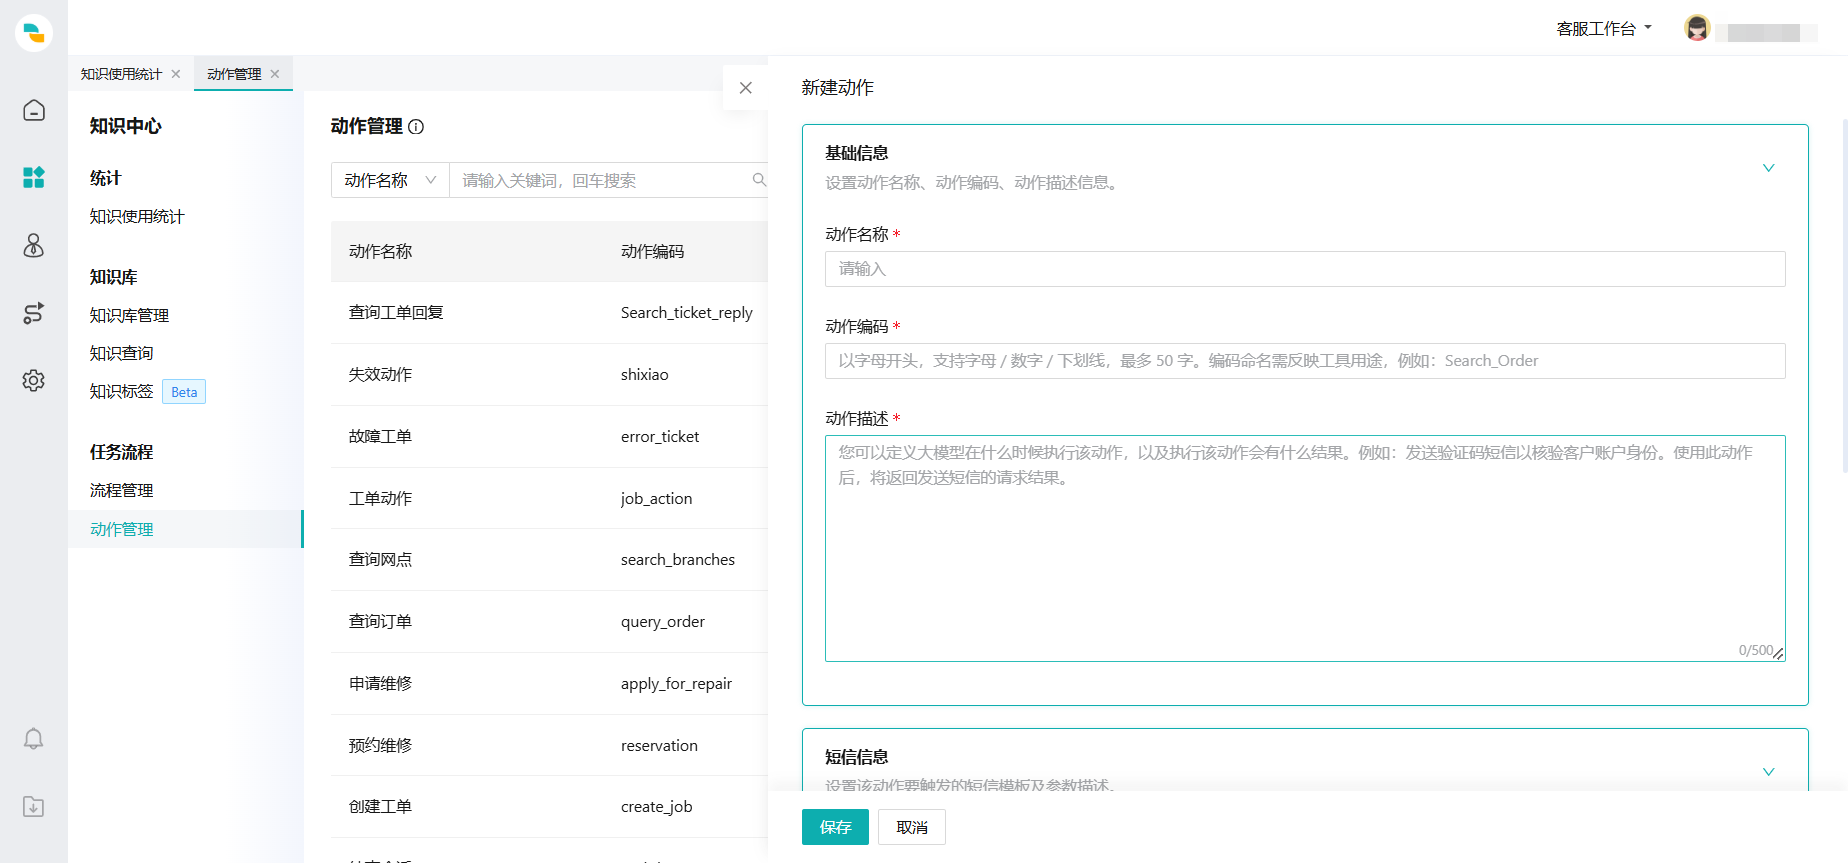
Task: Click the 取消 button
Action: 911,827
